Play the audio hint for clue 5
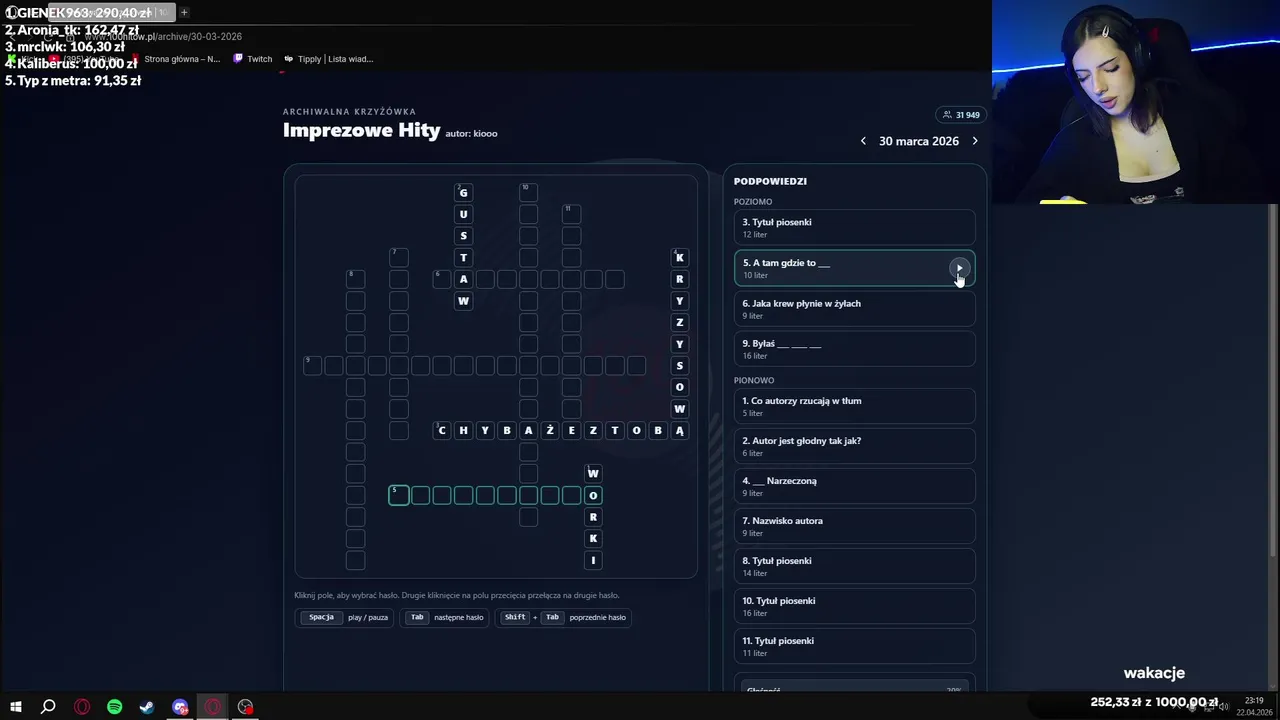Image resolution: width=1280 pixels, height=720 pixels. [959, 268]
